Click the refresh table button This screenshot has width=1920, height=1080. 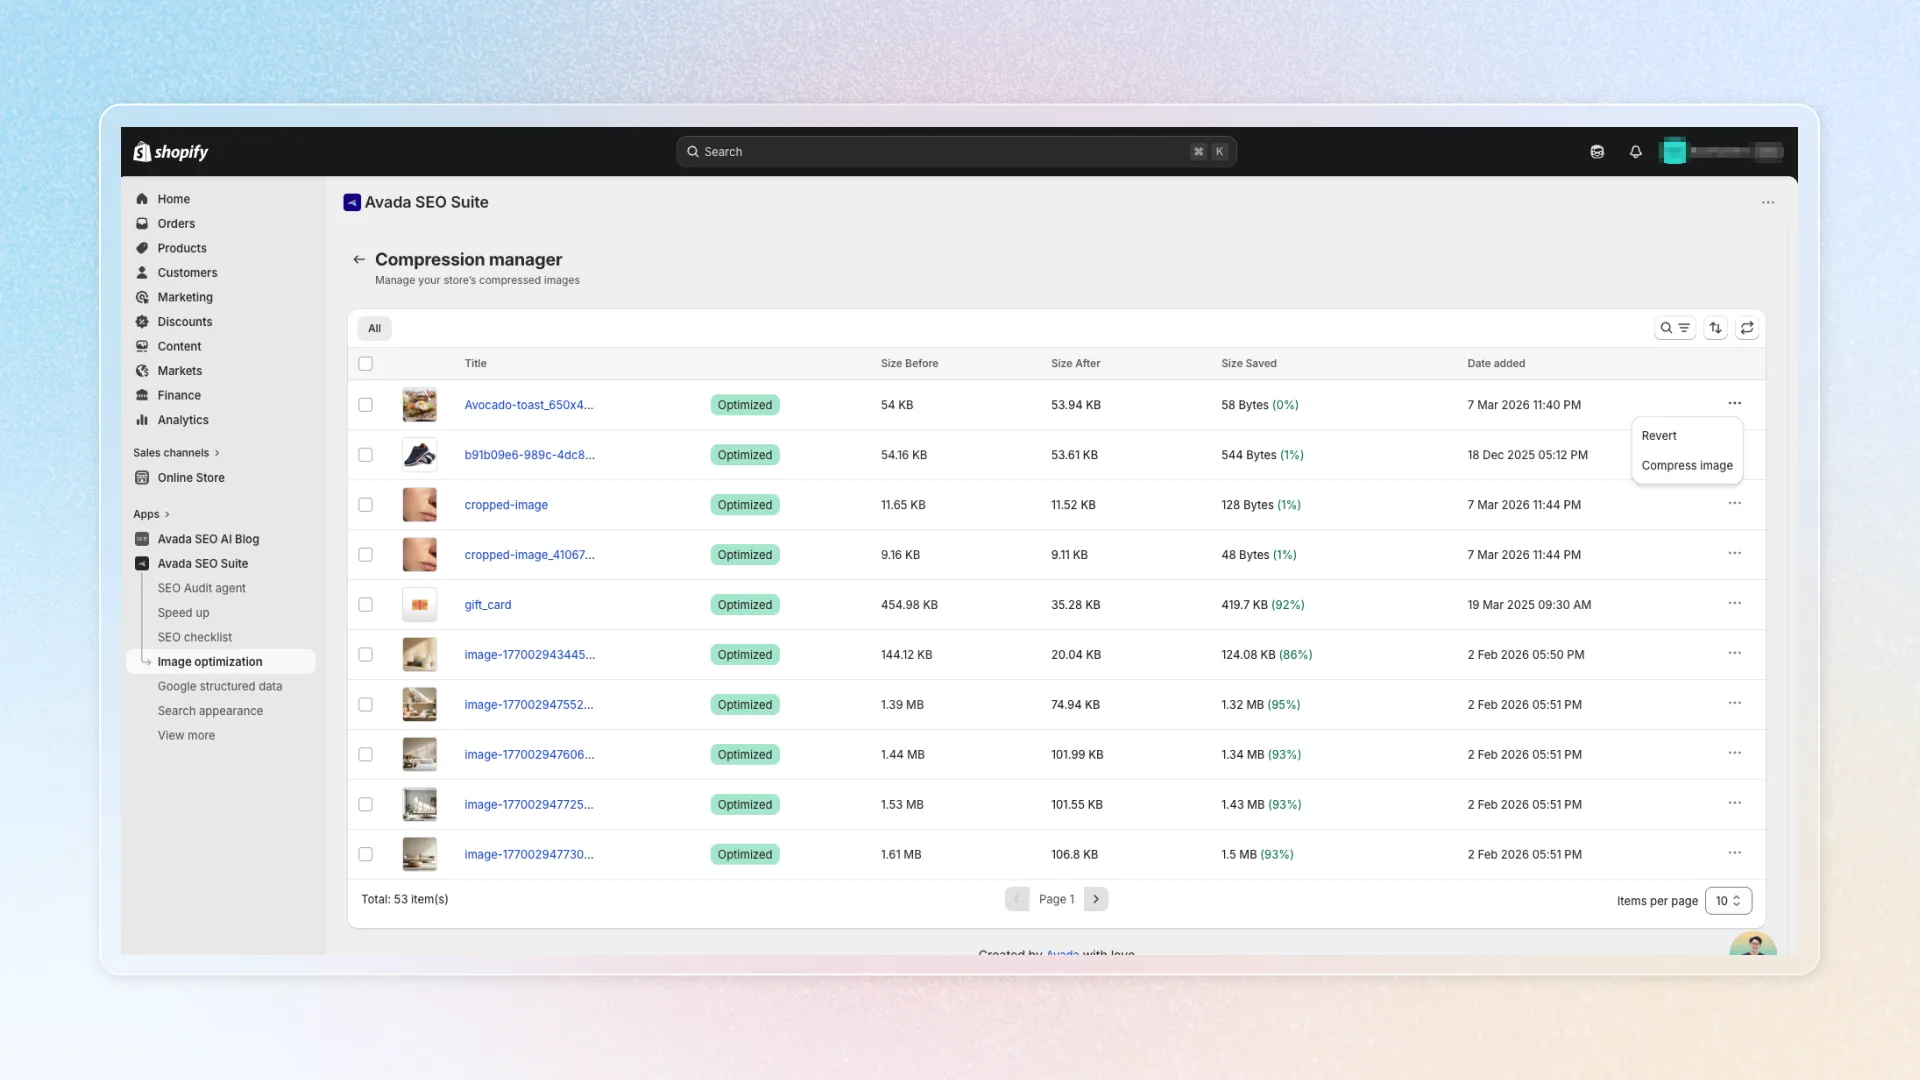[x=1747, y=328]
